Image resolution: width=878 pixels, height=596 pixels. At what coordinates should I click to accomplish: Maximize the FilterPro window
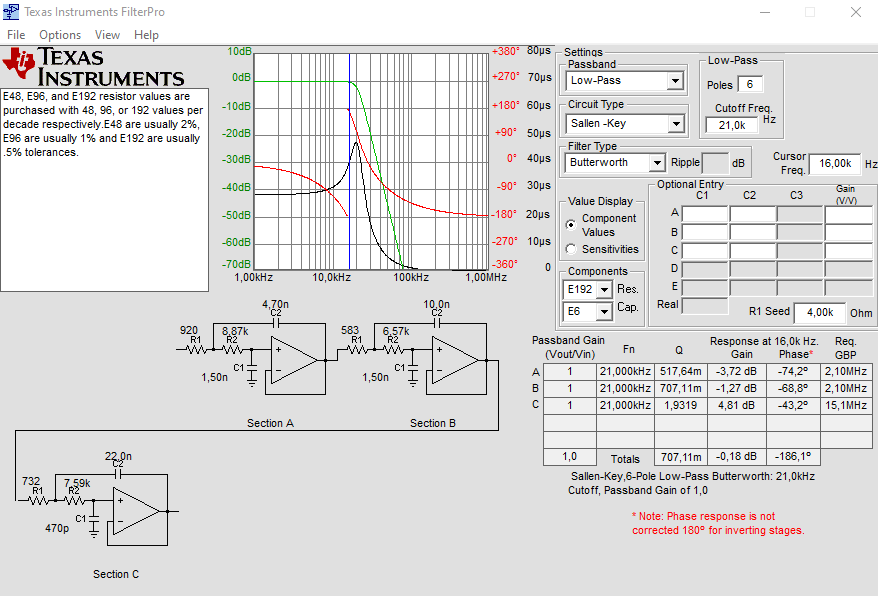[810, 12]
